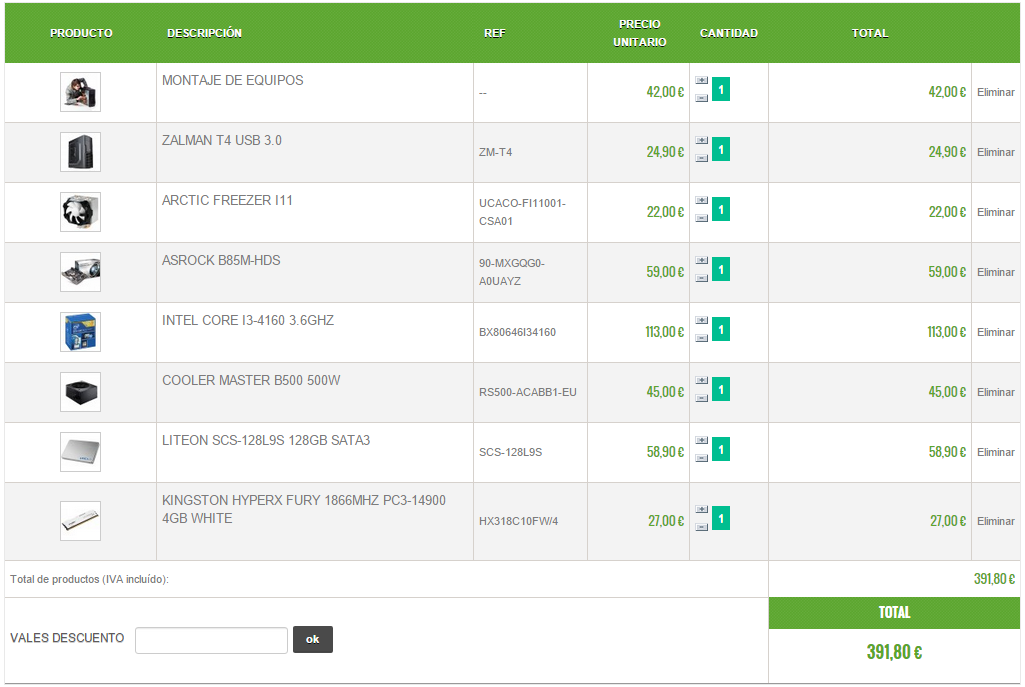
Task: Open ZALMAN T4 USB 3.0 description link
Action: (x=222, y=141)
